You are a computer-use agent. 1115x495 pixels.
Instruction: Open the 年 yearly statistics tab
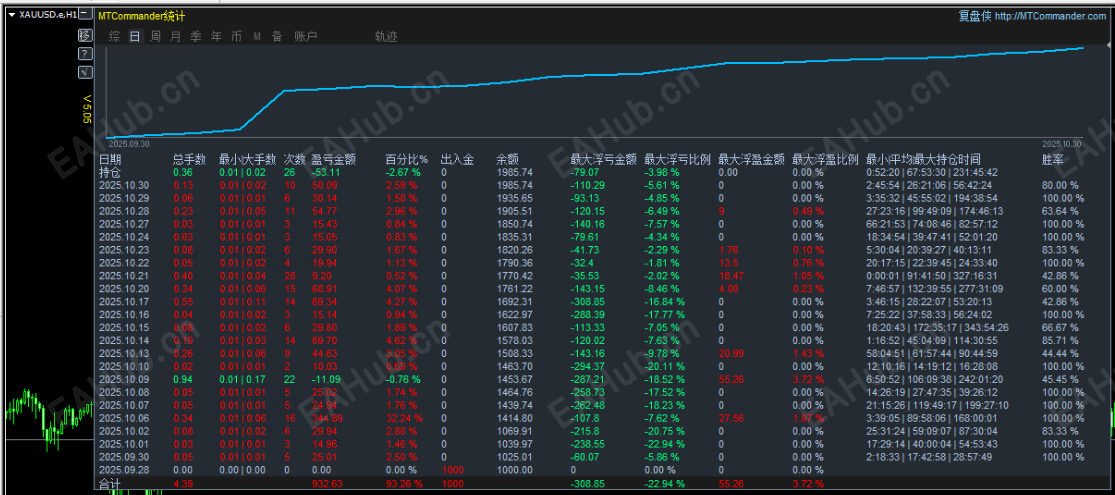point(216,36)
